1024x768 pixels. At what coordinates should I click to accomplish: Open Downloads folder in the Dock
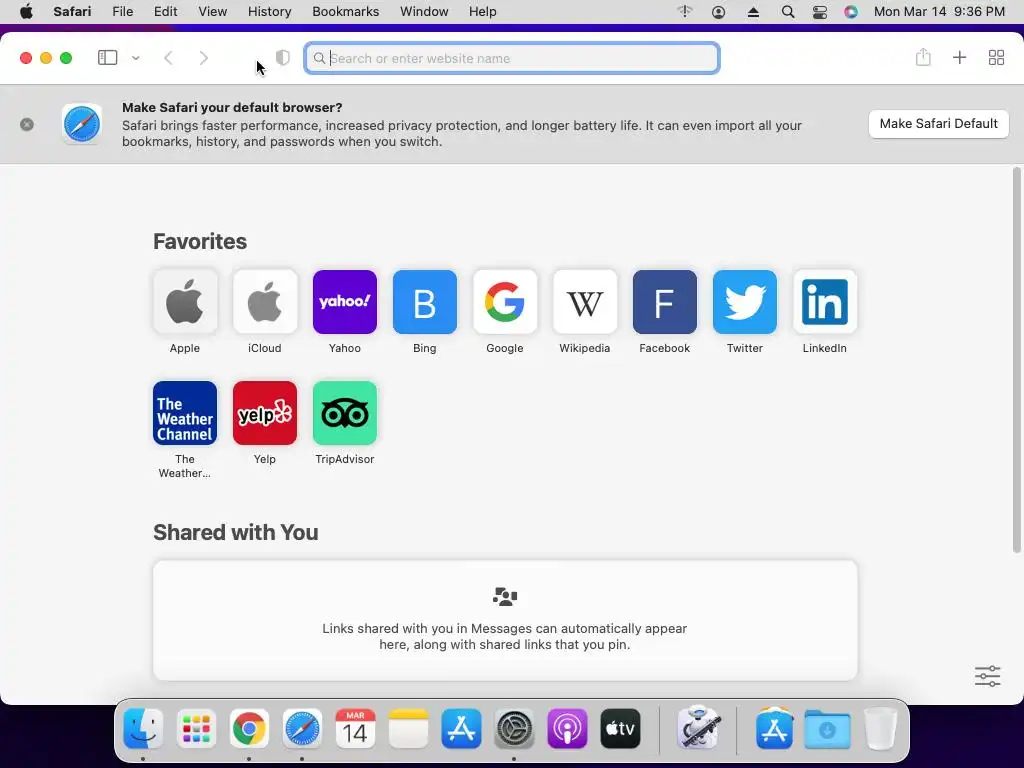click(x=827, y=728)
